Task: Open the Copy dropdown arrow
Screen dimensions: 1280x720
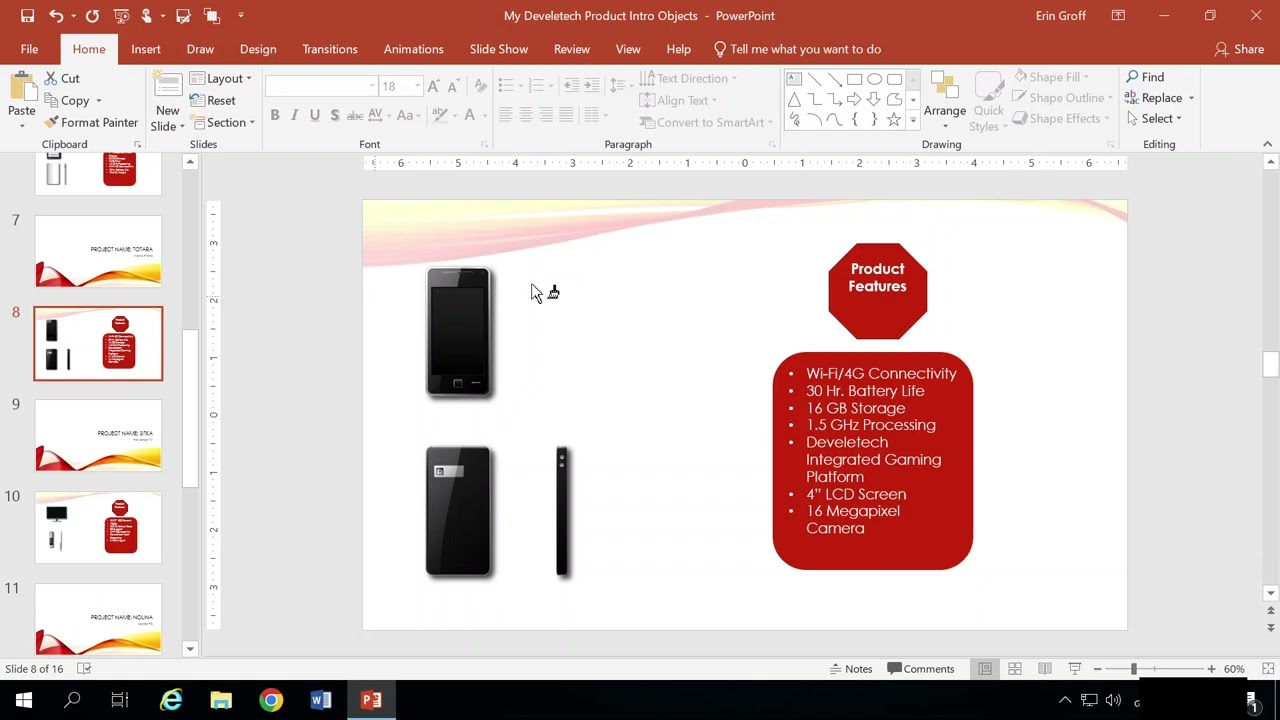Action: click(98, 101)
